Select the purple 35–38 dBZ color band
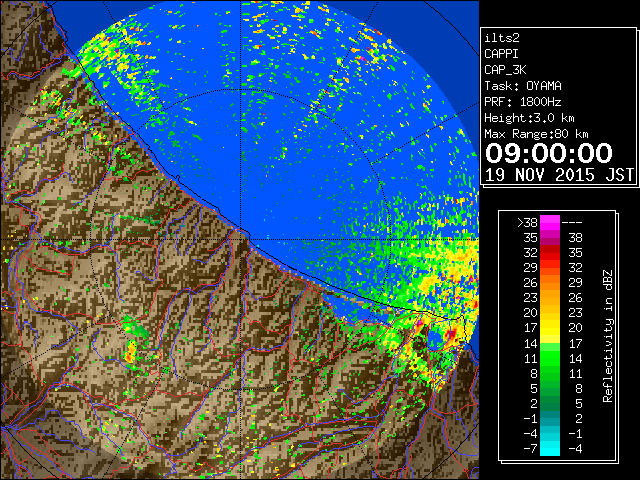The image size is (640, 480). (550, 238)
